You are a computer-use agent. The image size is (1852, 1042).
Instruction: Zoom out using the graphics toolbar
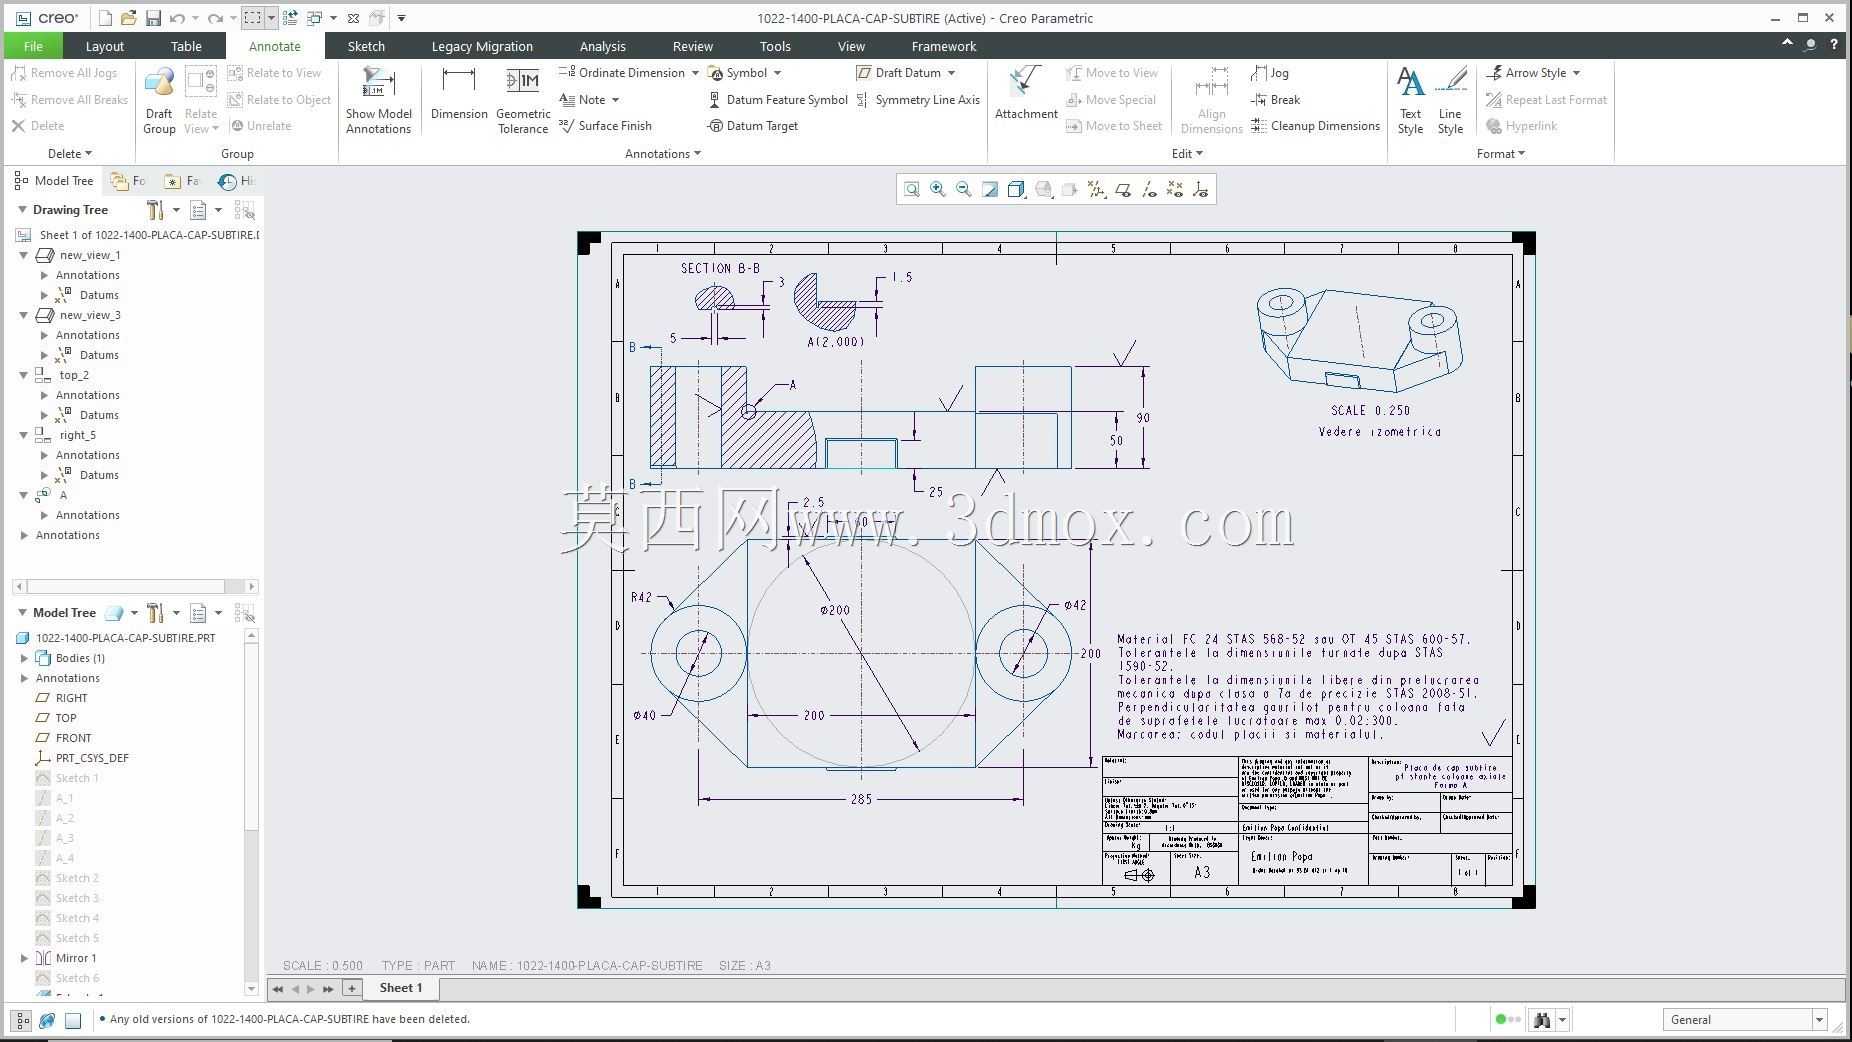(964, 189)
